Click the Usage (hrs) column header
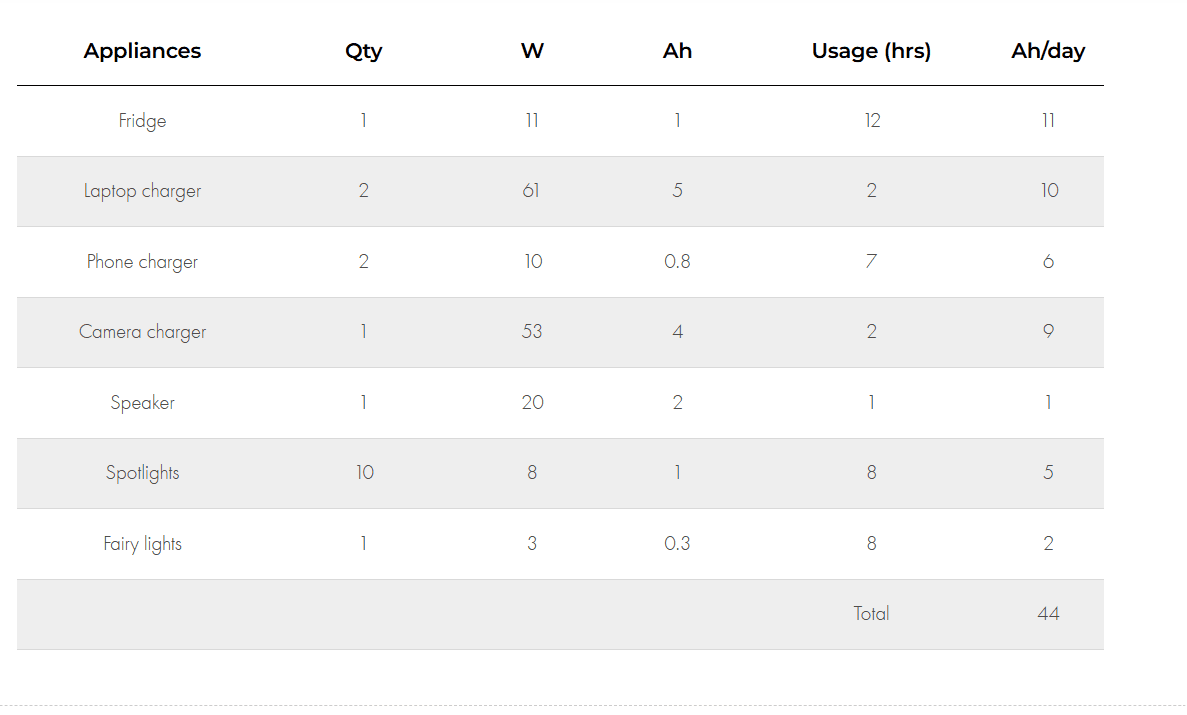This screenshot has height=715, width=1187. click(871, 52)
